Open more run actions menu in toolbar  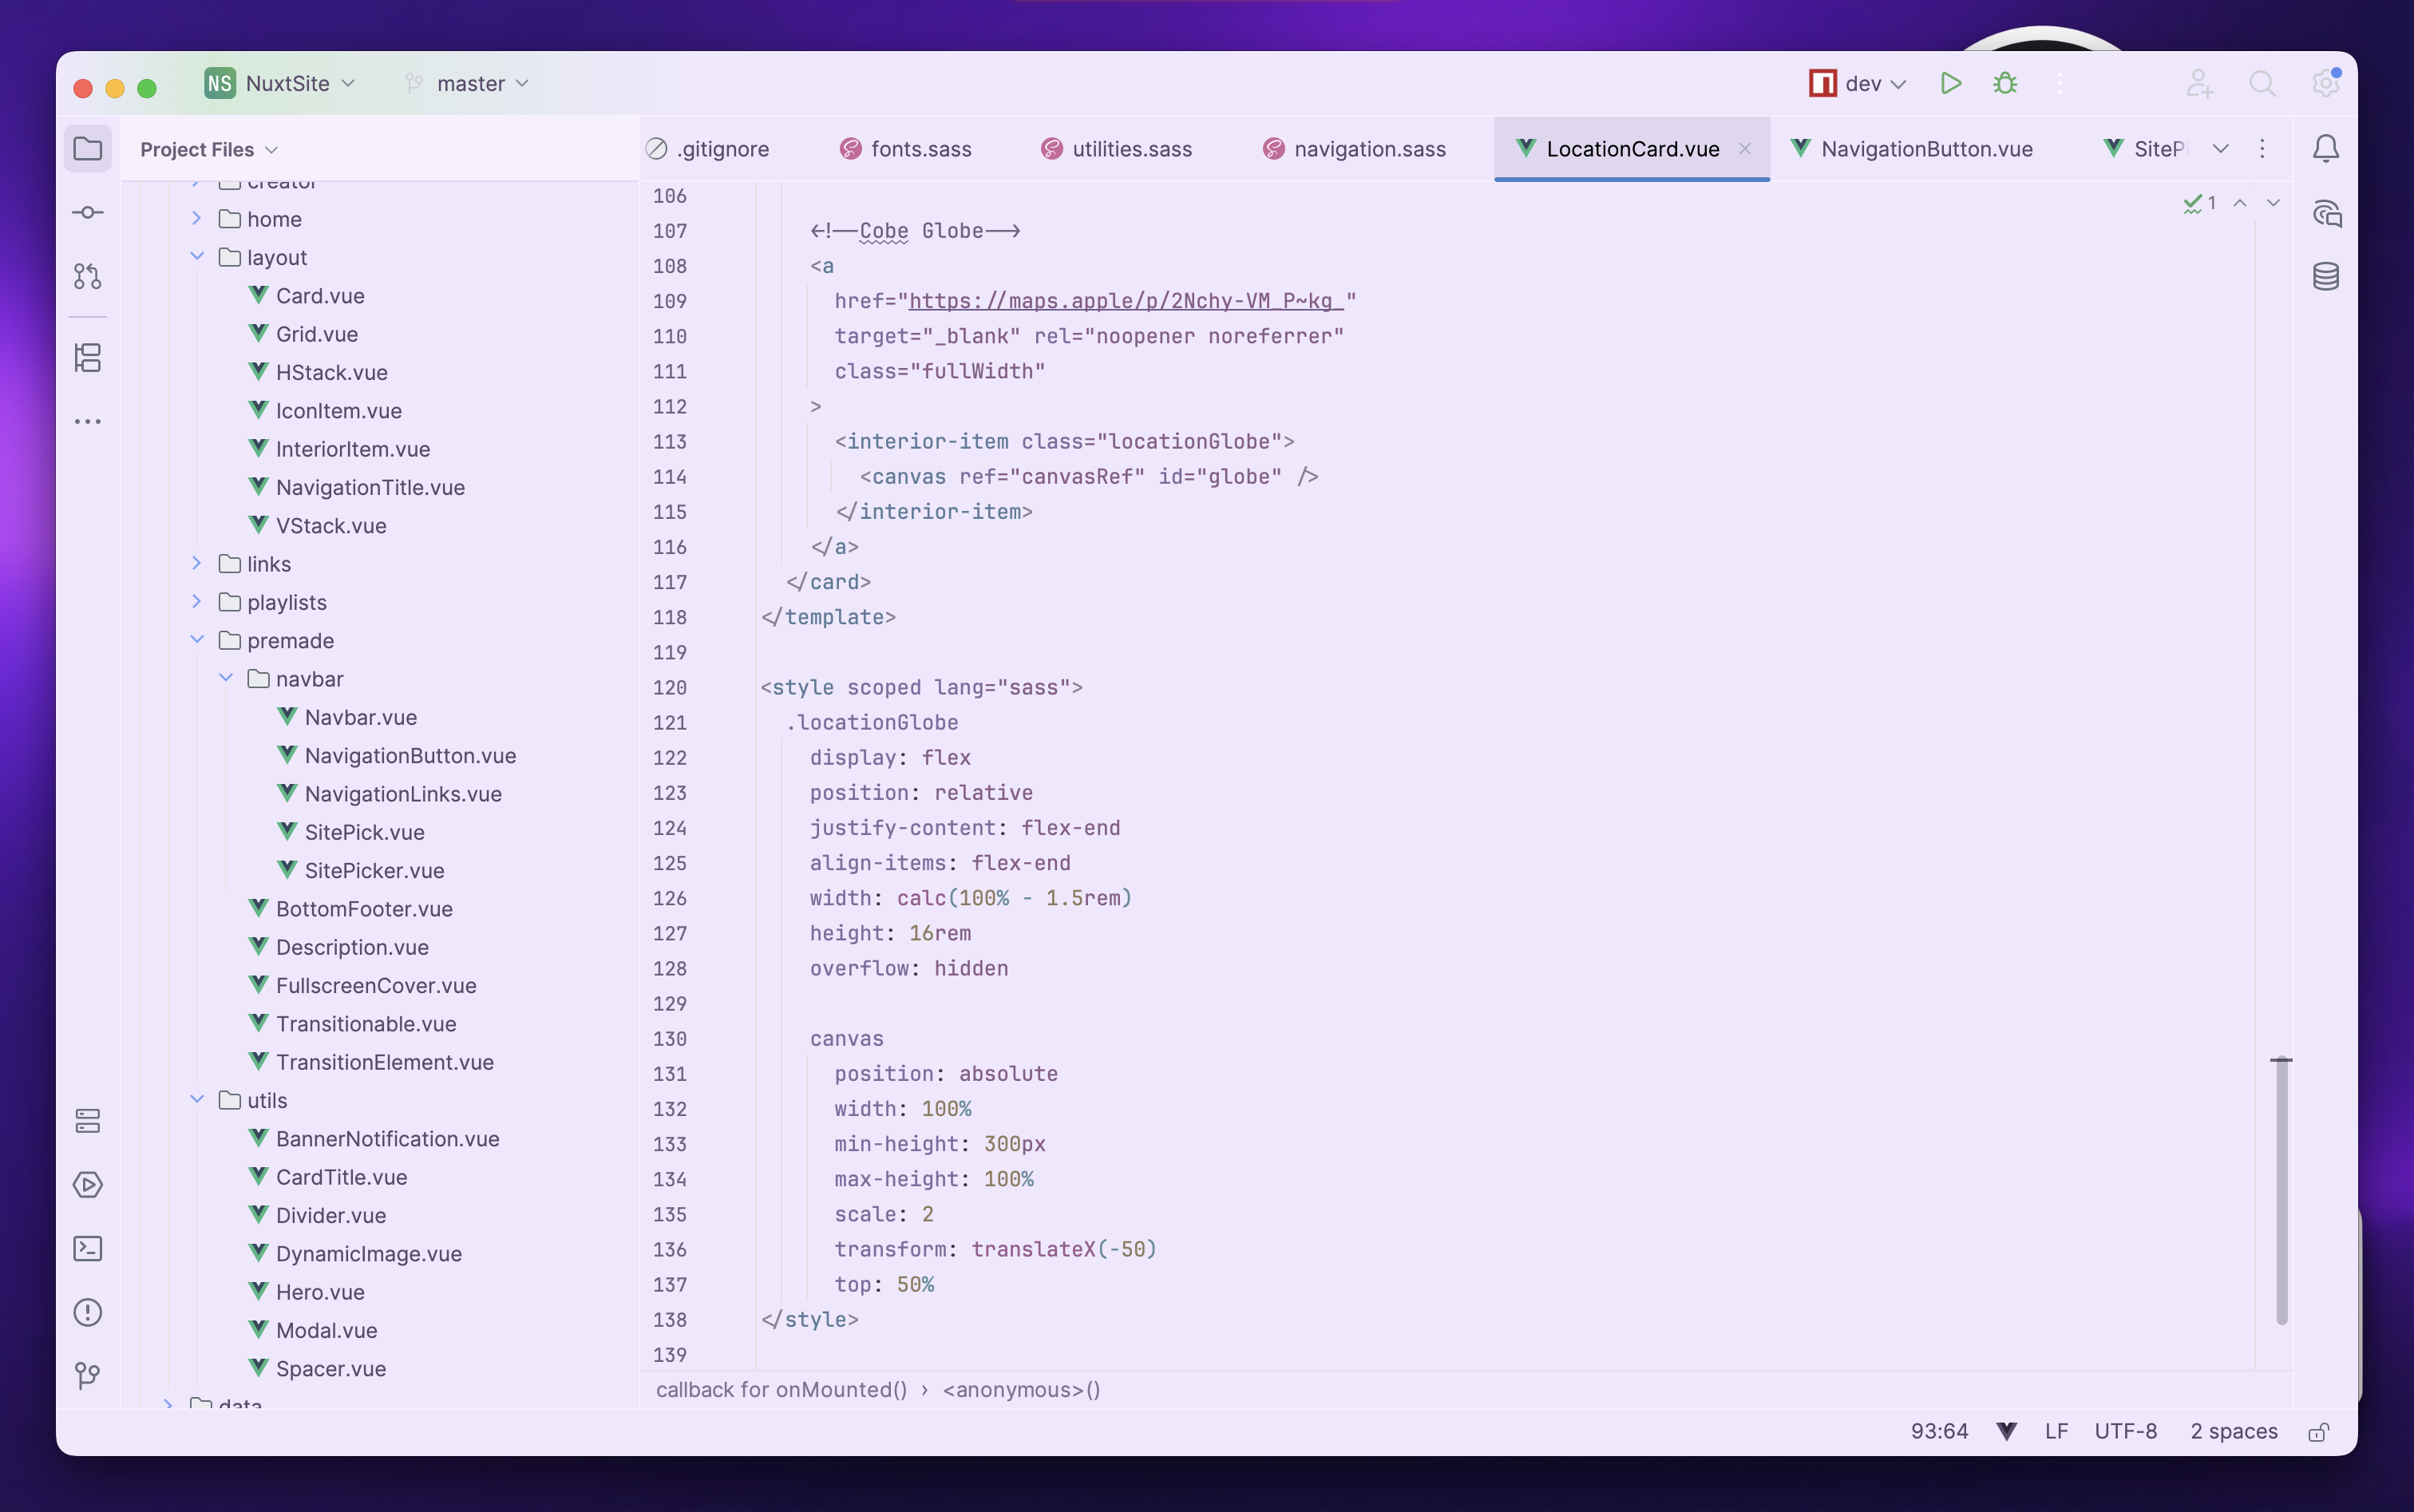[2060, 83]
